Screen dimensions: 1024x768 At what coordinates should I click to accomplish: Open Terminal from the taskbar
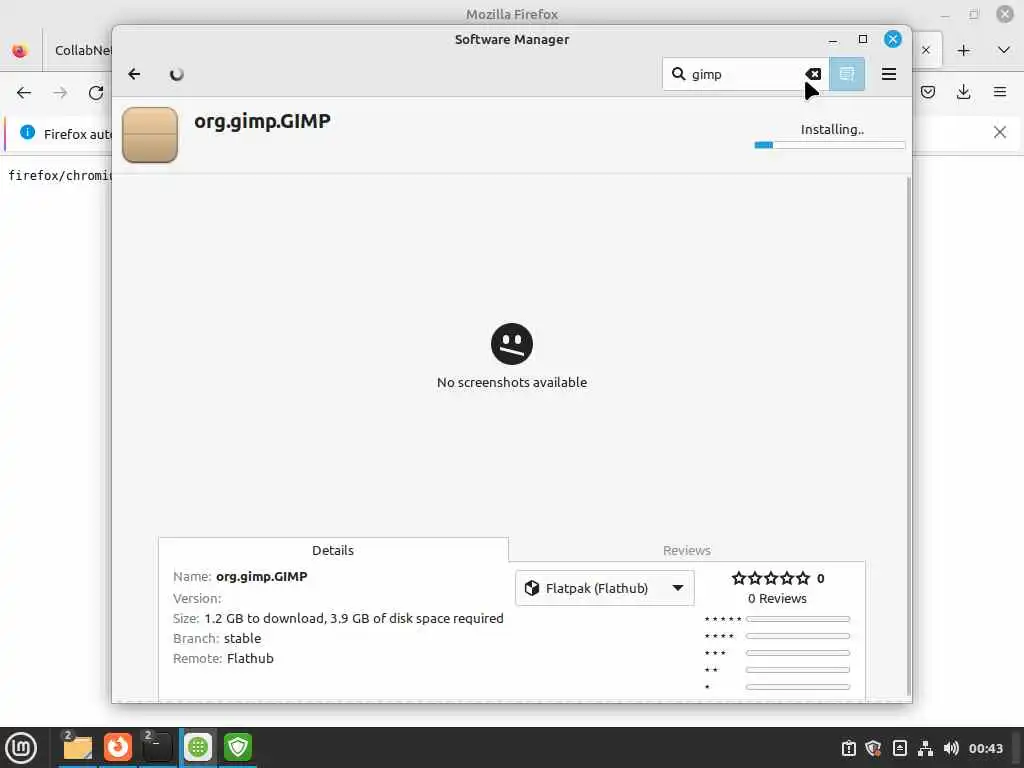(157, 747)
